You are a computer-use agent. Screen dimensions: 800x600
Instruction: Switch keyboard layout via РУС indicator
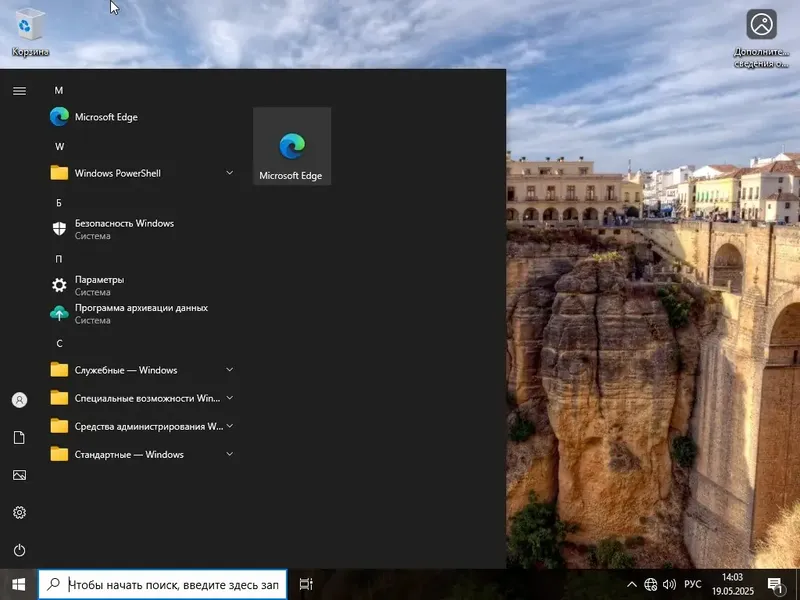tap(694, 583)
